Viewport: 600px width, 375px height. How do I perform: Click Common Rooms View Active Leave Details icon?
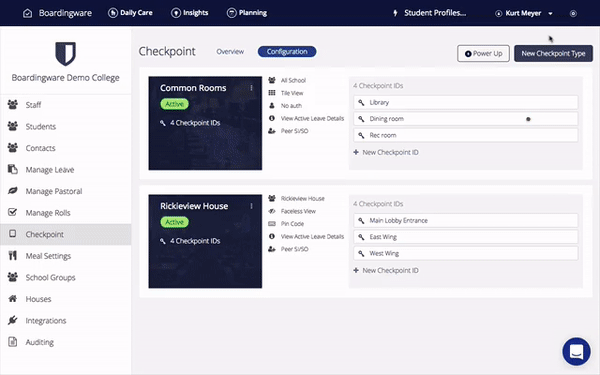coord(272,118)
